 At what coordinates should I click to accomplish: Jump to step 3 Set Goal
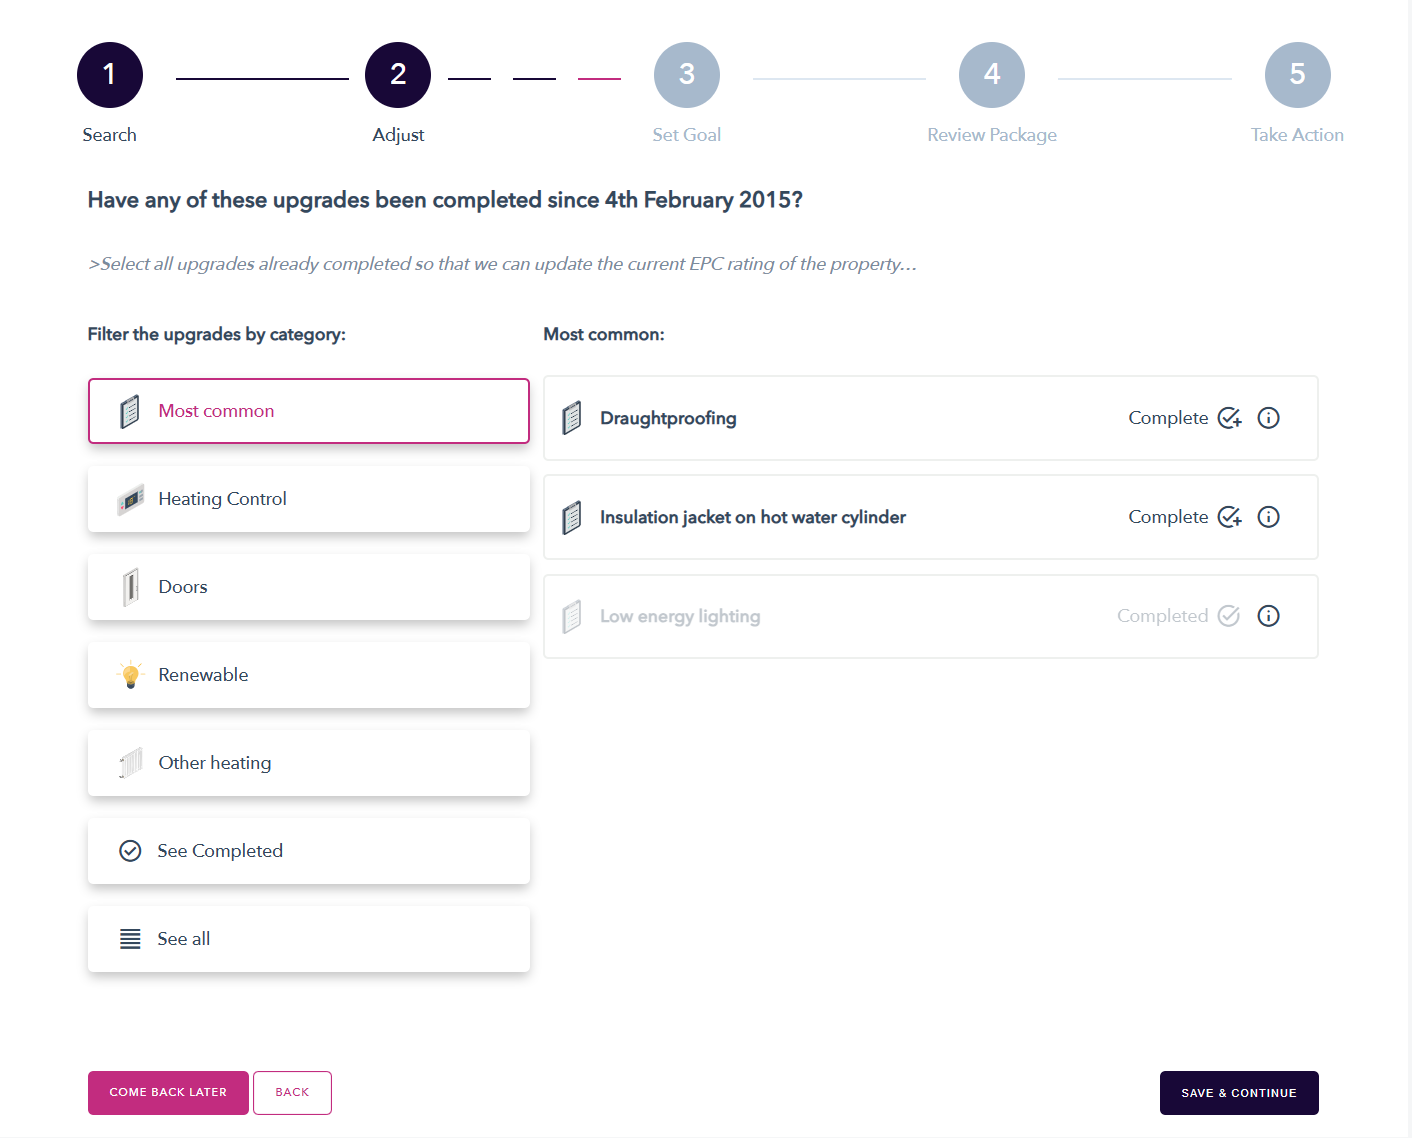click(x=687, y=75)
